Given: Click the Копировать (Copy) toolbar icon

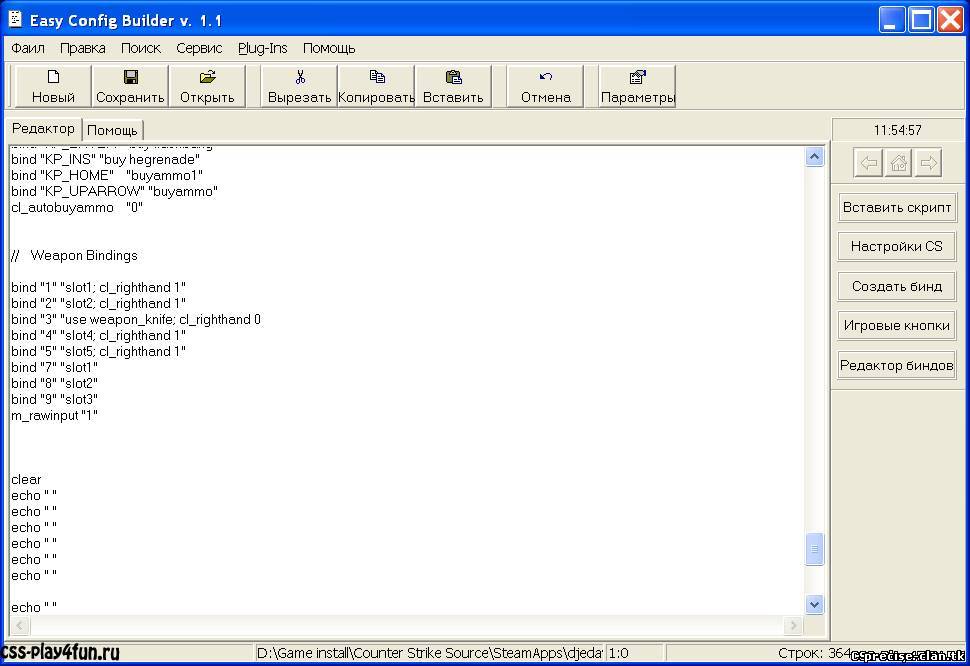Looking at the screenshot, I should pyautogui.click(x=376, y=77).
